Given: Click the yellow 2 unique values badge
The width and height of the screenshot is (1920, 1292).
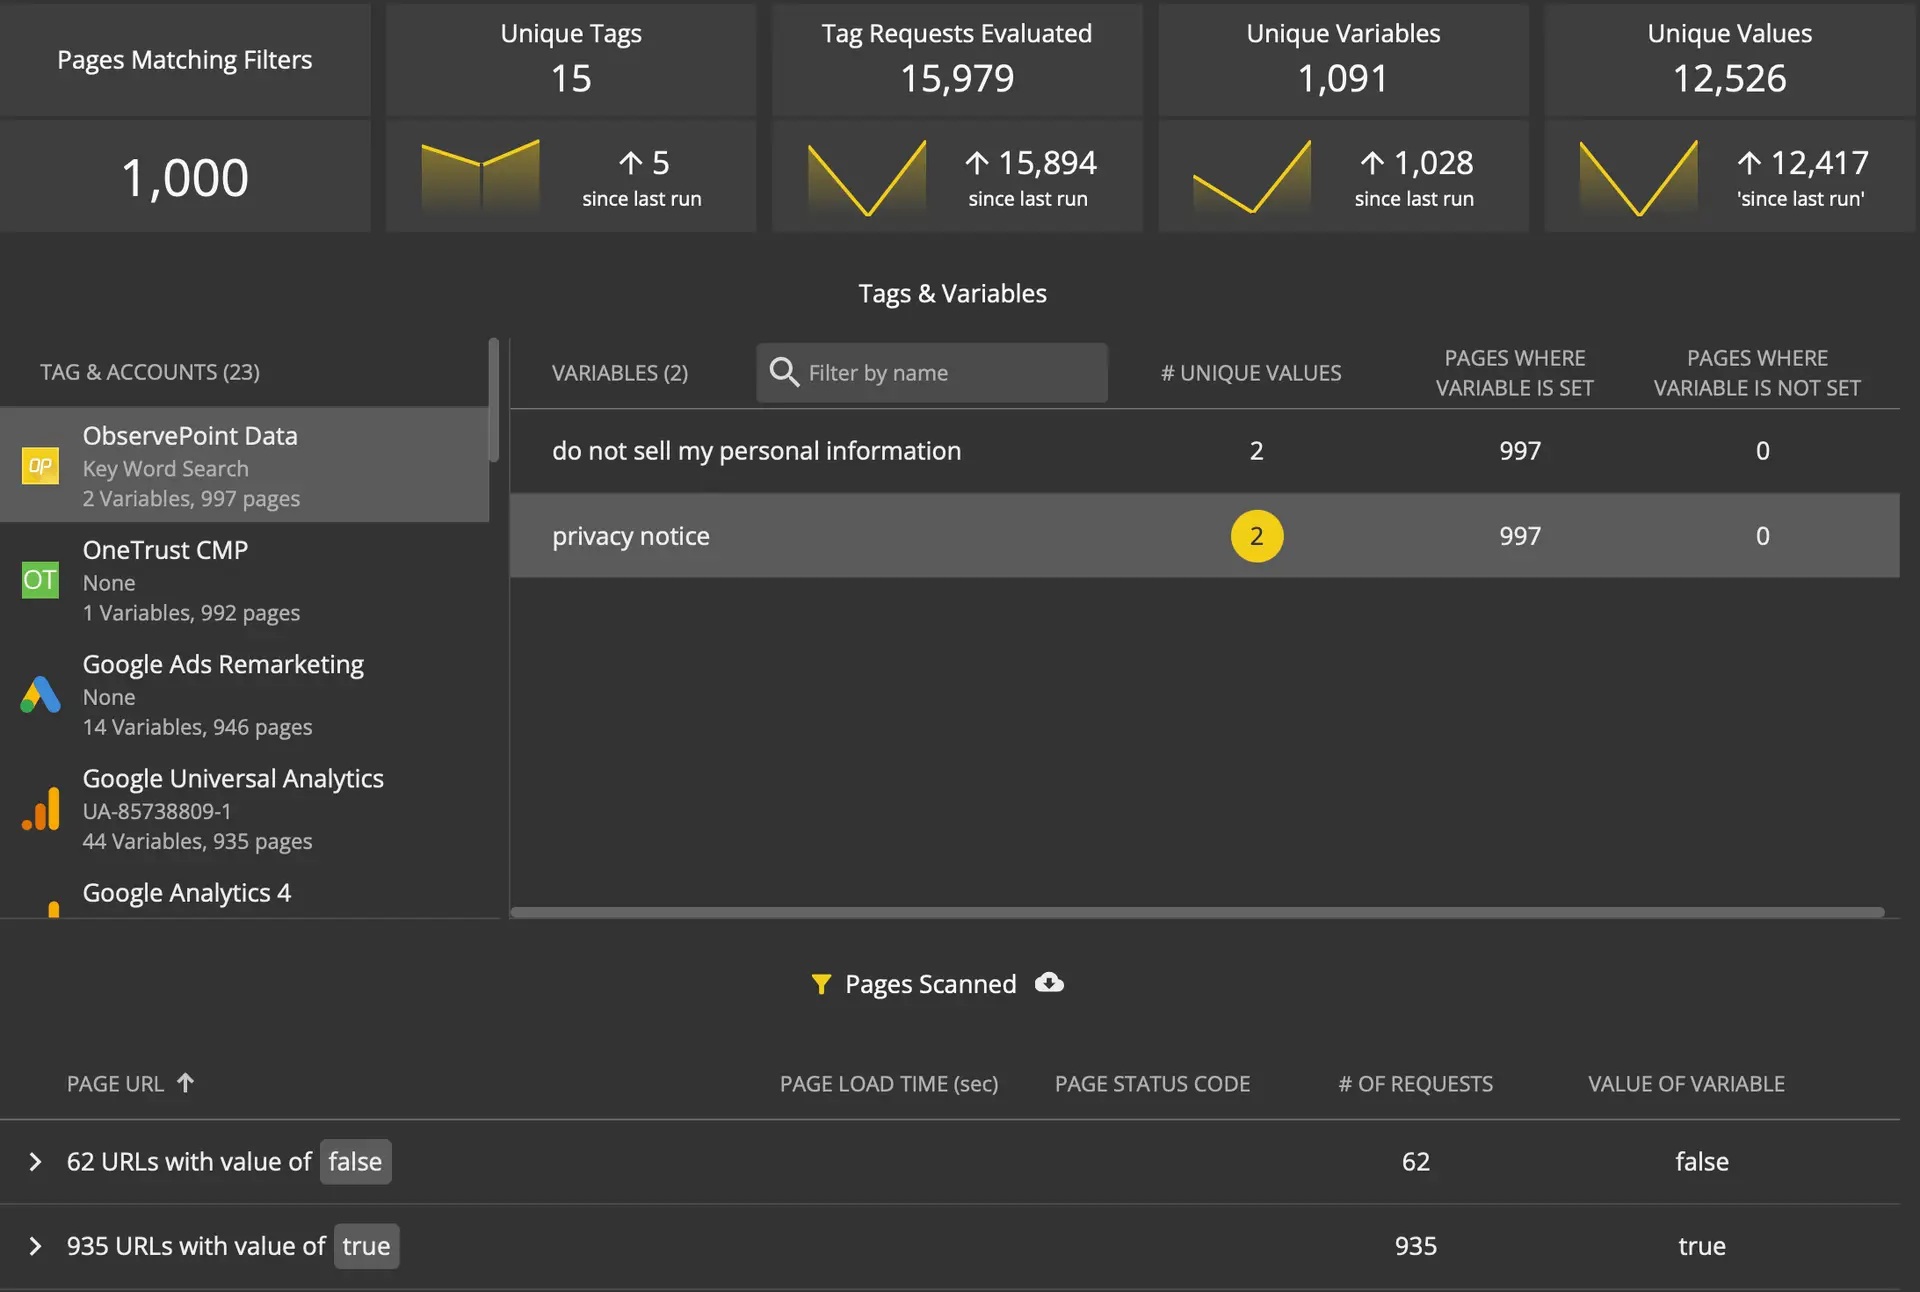Looking at the screenshot, I should tap(1257, 536).
